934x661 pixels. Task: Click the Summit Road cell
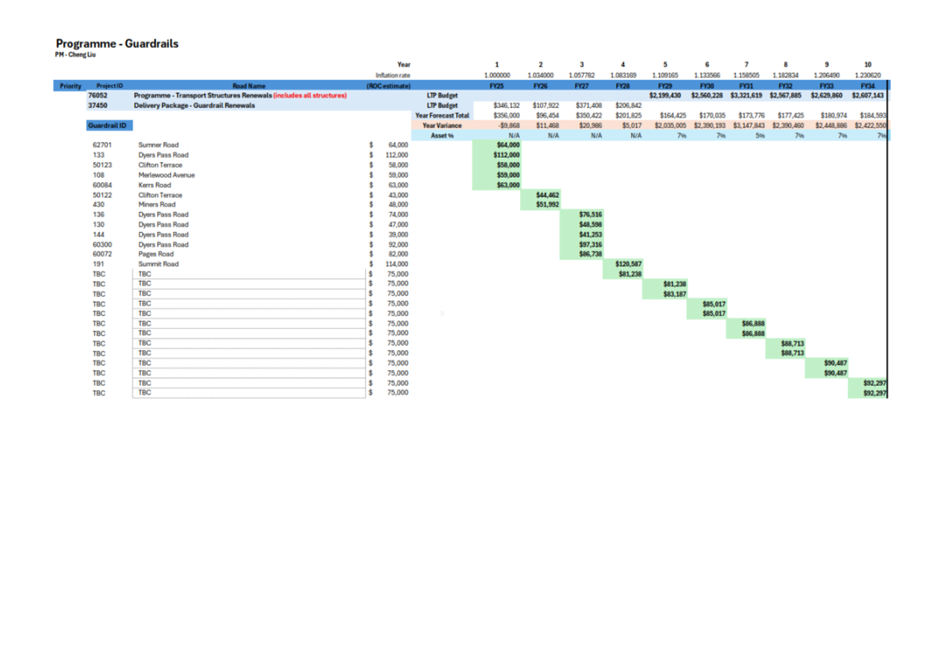158,264
